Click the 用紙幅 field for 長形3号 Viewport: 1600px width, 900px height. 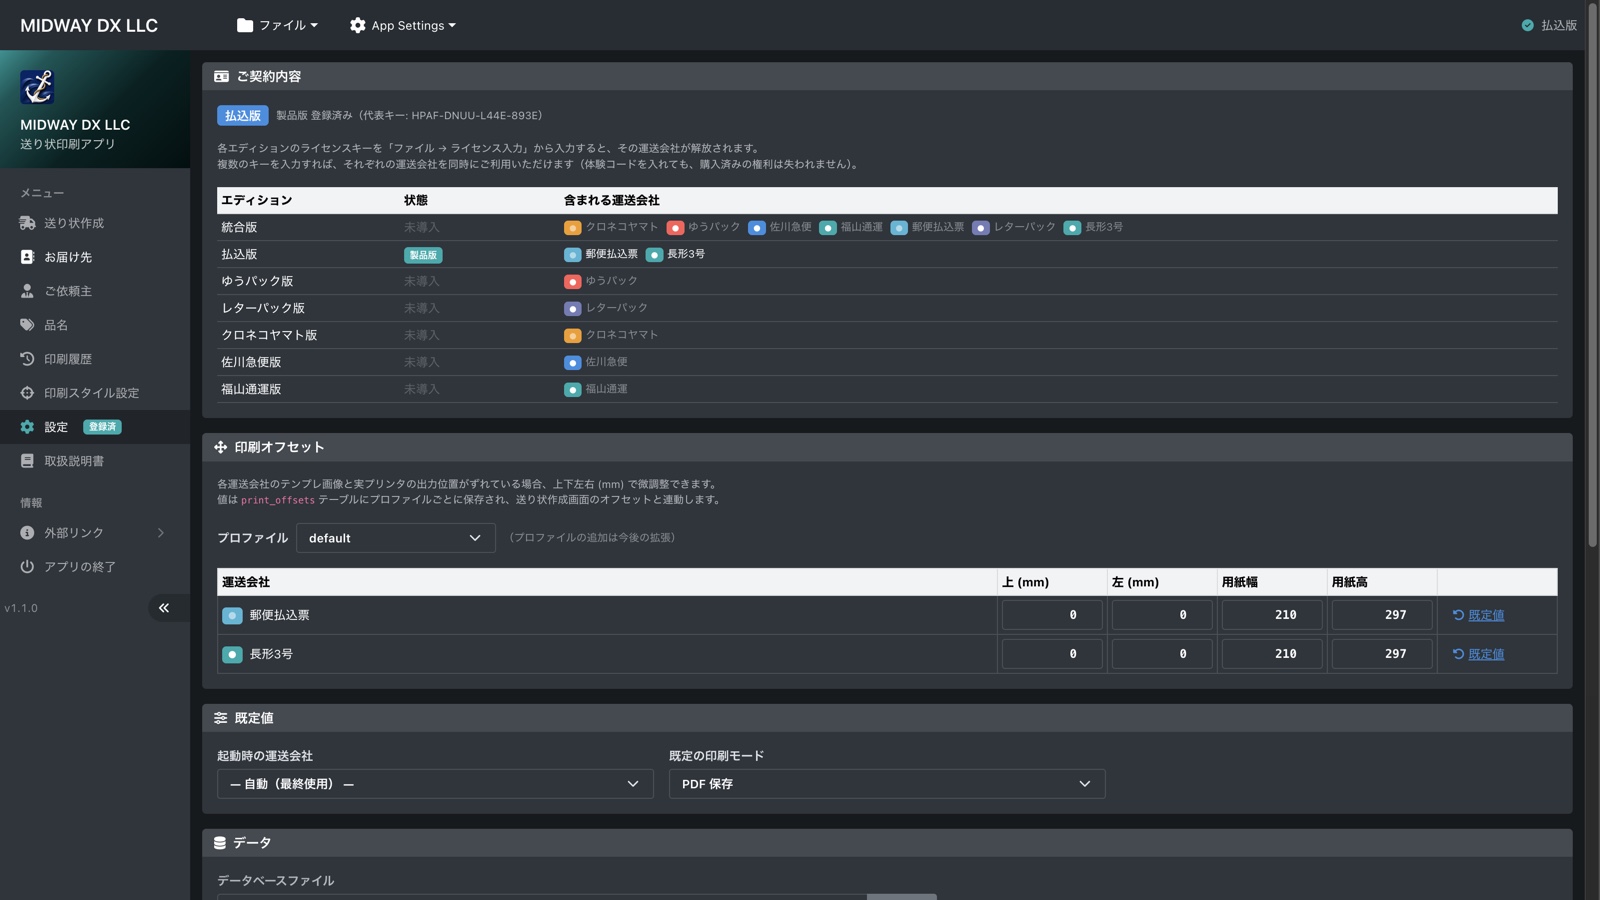1272,654
